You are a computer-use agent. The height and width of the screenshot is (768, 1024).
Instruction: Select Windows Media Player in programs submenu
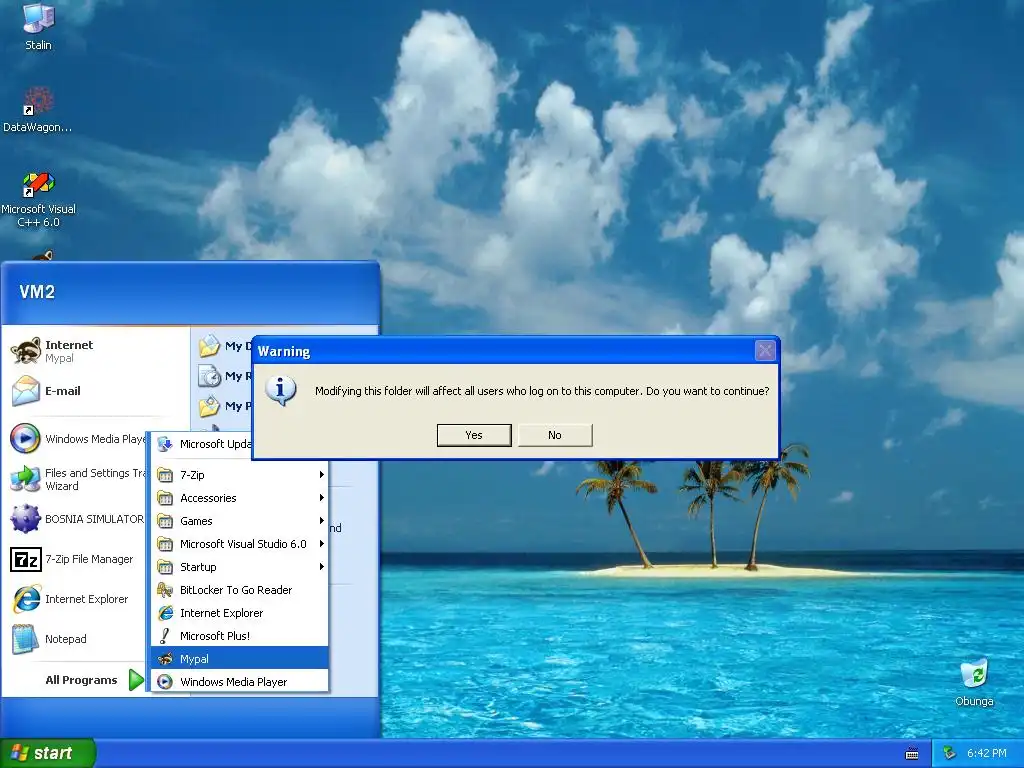[239, 682]
